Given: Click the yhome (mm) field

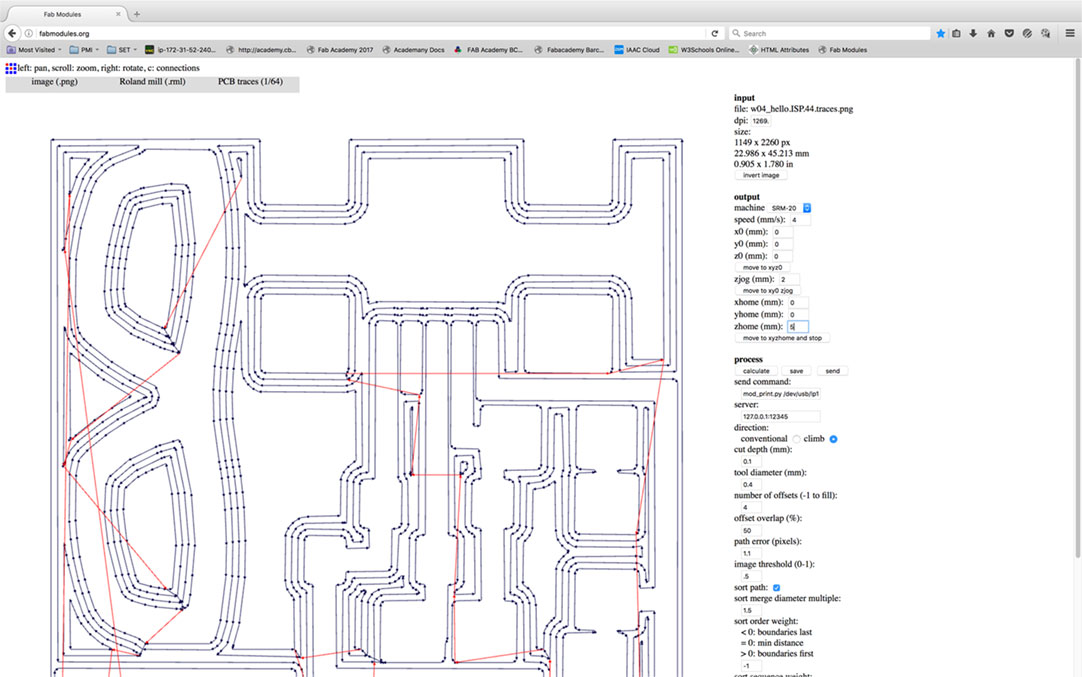Looking at the screenshot, I should (798, 315).
